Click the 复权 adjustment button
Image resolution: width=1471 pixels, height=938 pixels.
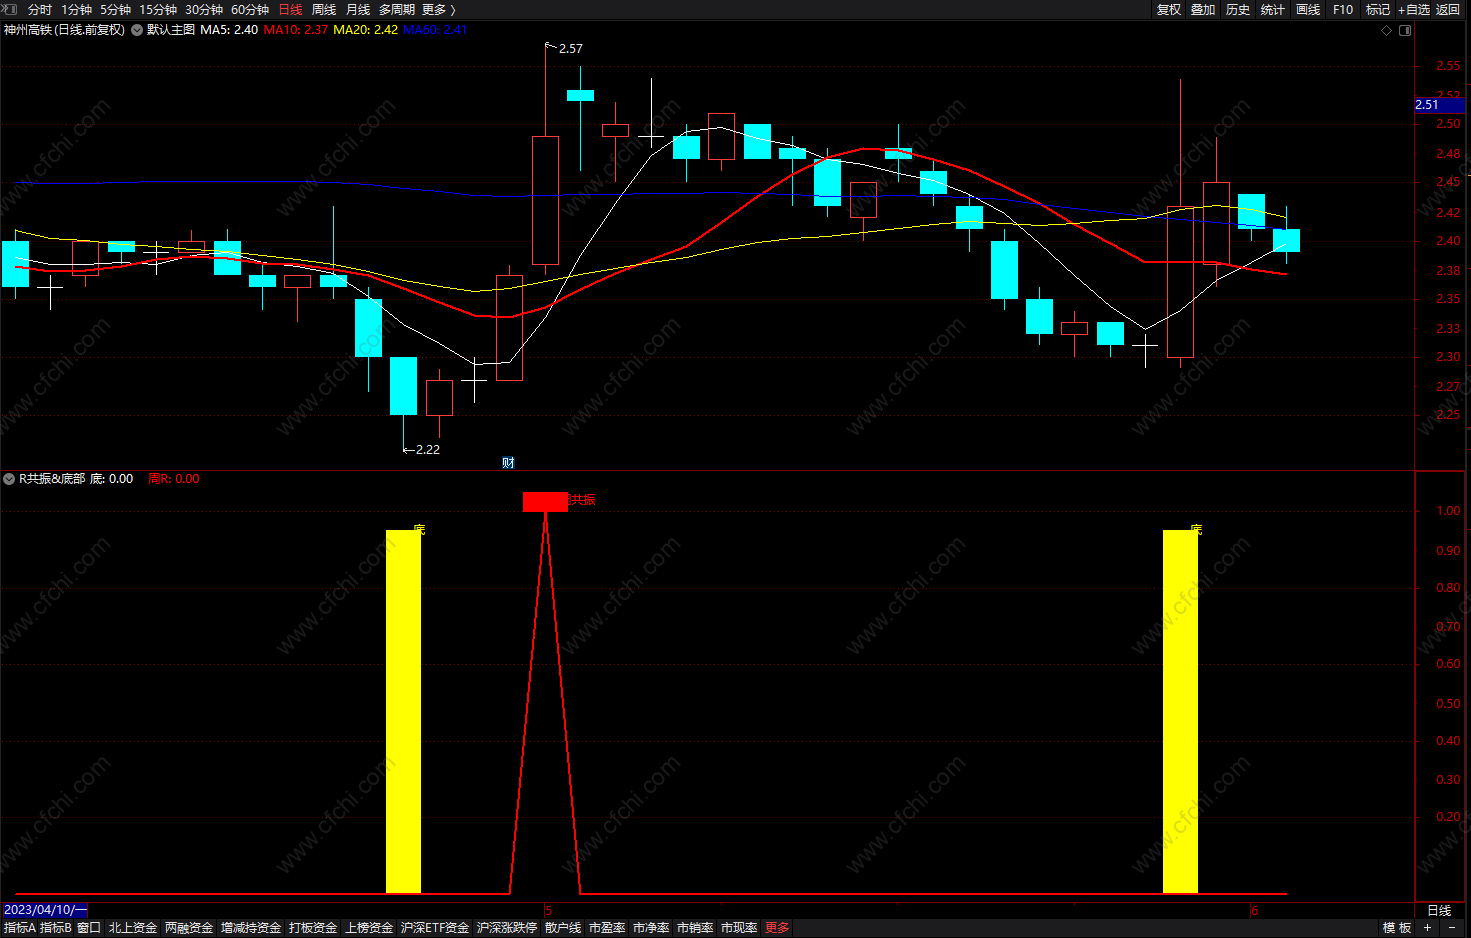coord(1169,9)
